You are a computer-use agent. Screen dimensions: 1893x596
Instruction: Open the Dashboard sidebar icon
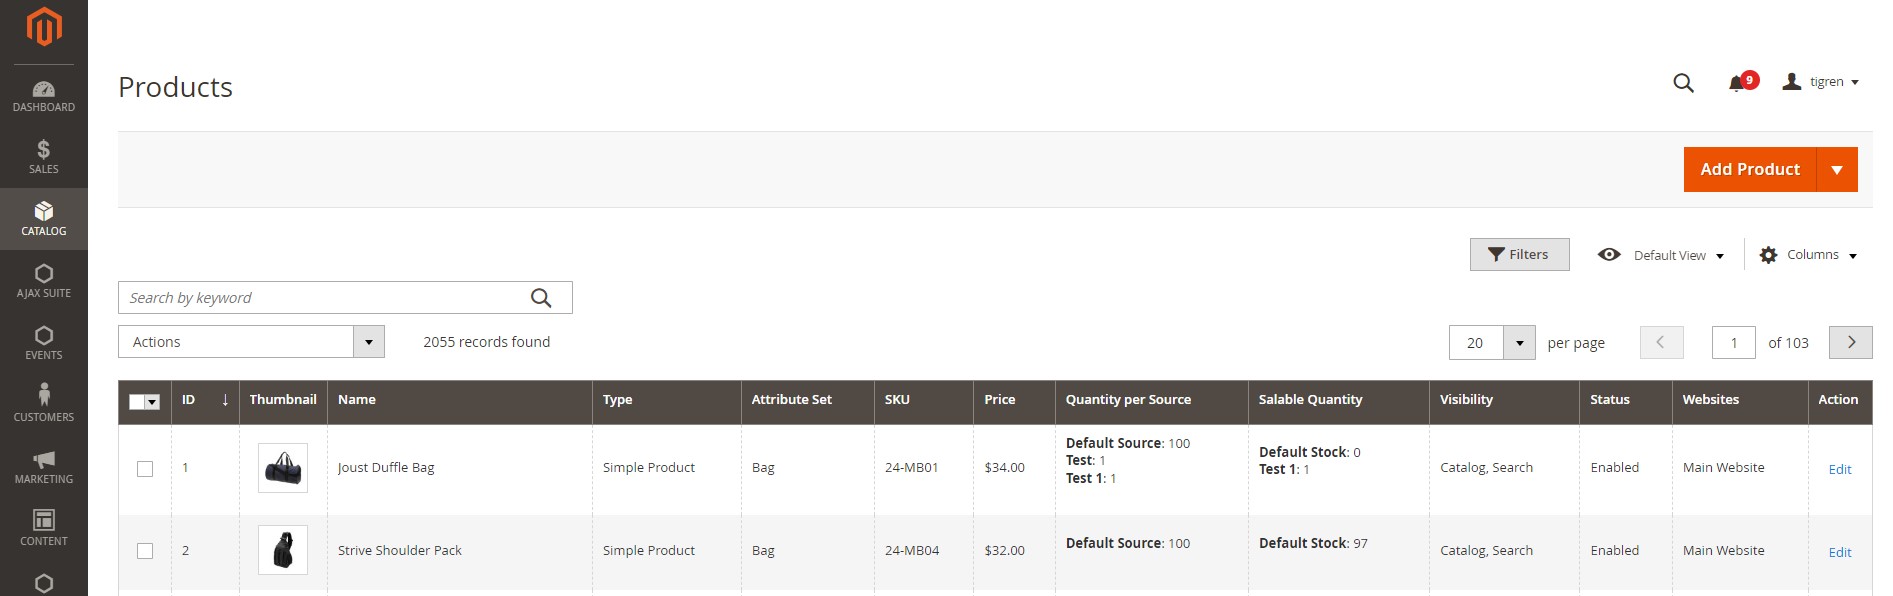[x=44, y=95]
